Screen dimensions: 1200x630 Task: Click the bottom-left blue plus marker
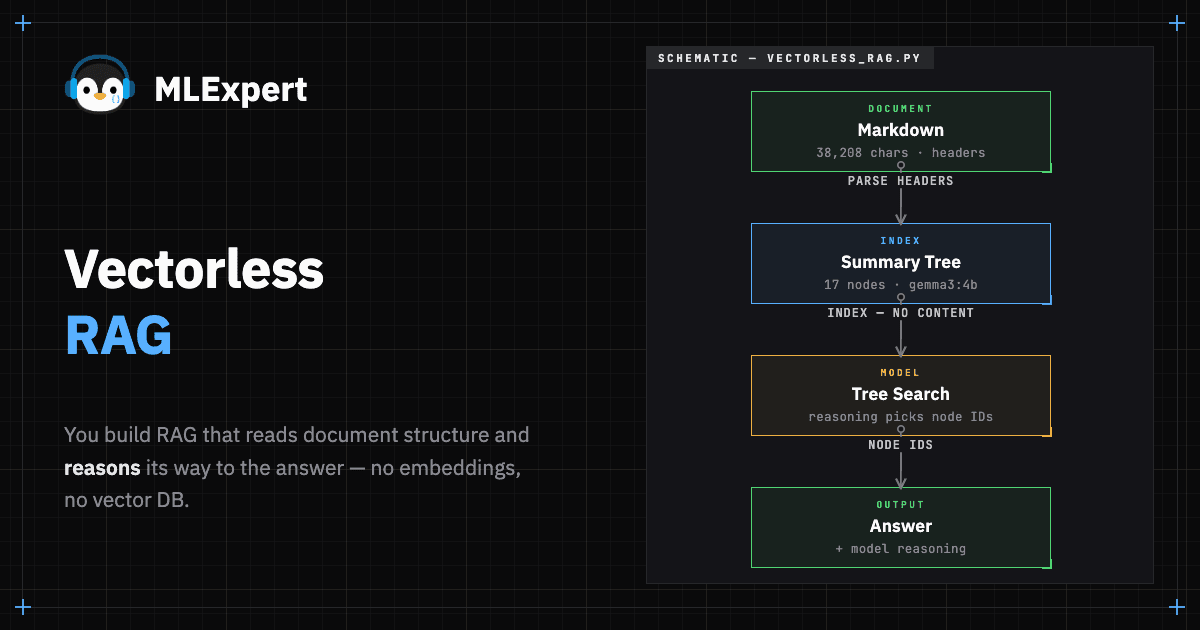tap(24, 607)
